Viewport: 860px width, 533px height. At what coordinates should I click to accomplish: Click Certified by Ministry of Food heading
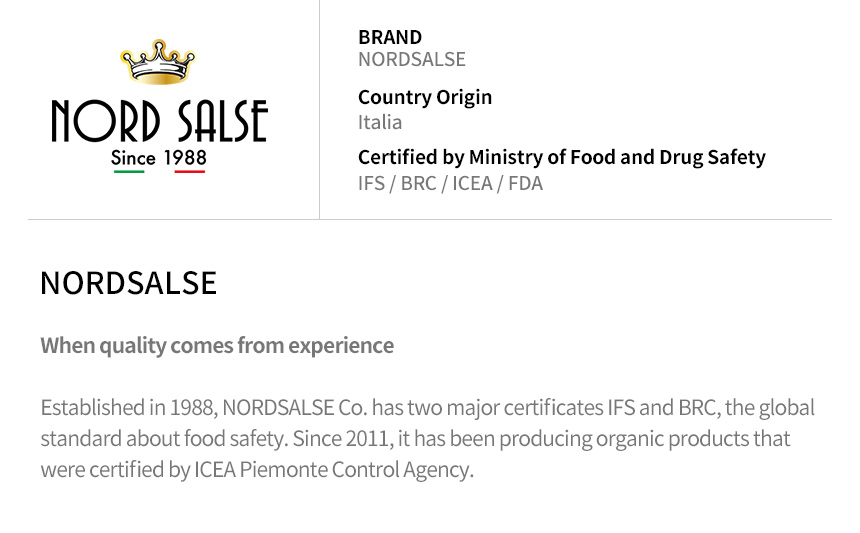coord(562,157)
